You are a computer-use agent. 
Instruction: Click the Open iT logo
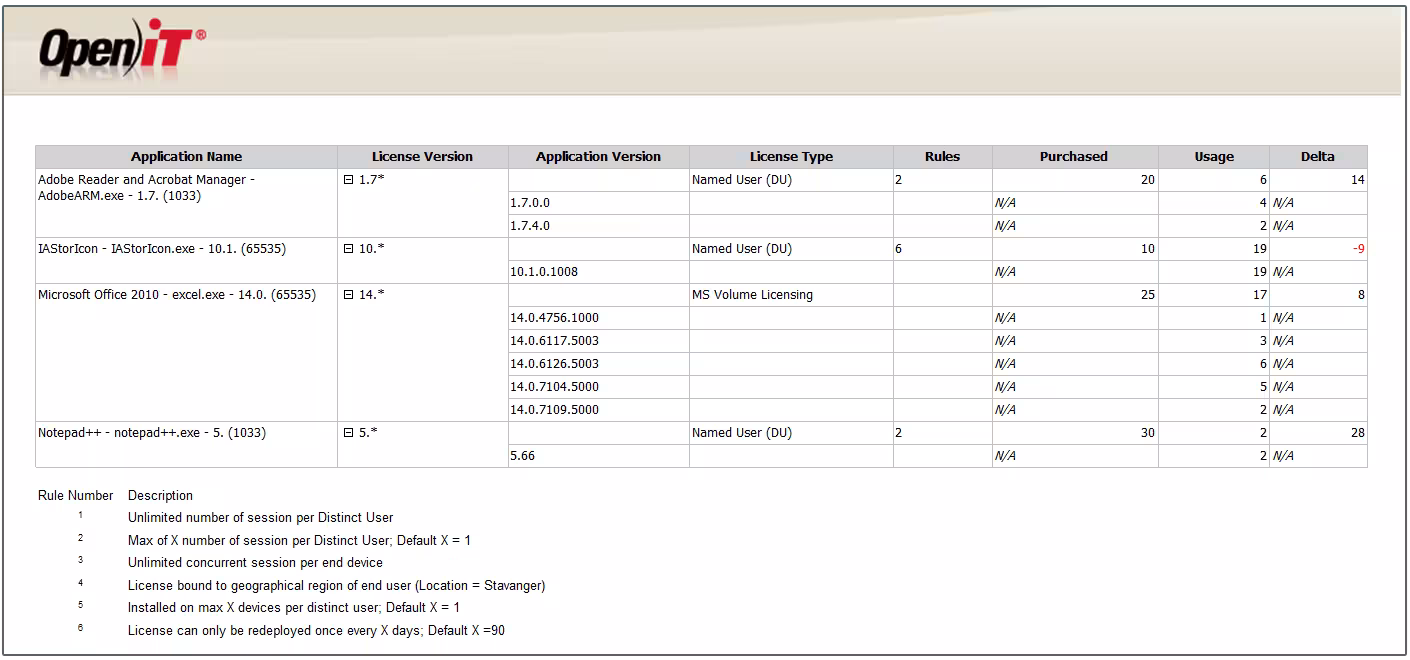point(122,51)
